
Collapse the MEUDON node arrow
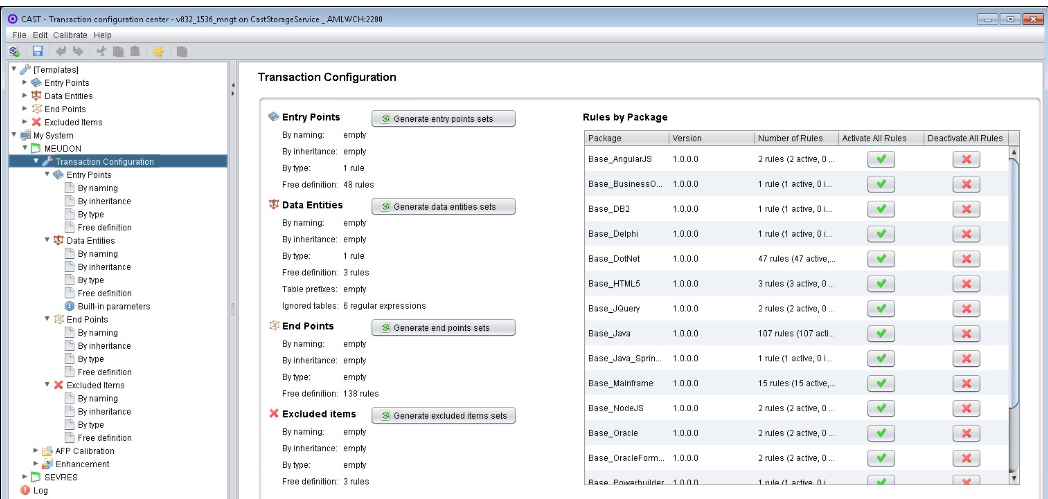[25, 148]
